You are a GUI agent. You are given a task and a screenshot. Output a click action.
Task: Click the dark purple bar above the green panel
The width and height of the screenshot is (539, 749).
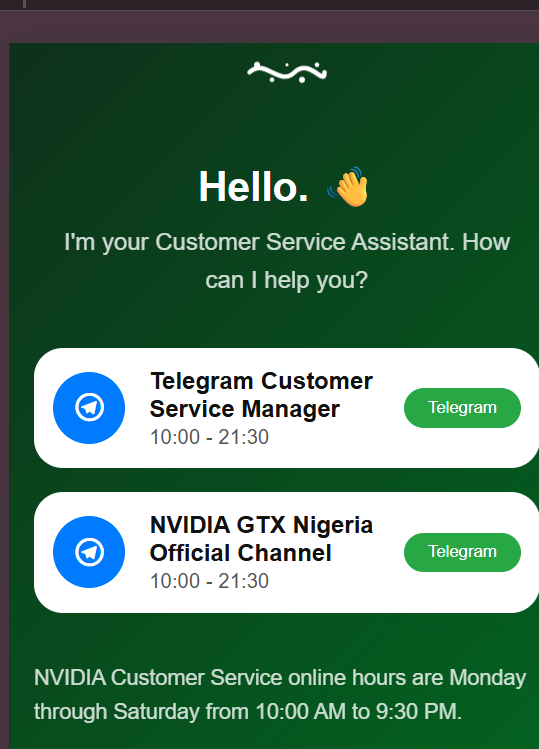[270, 26]
